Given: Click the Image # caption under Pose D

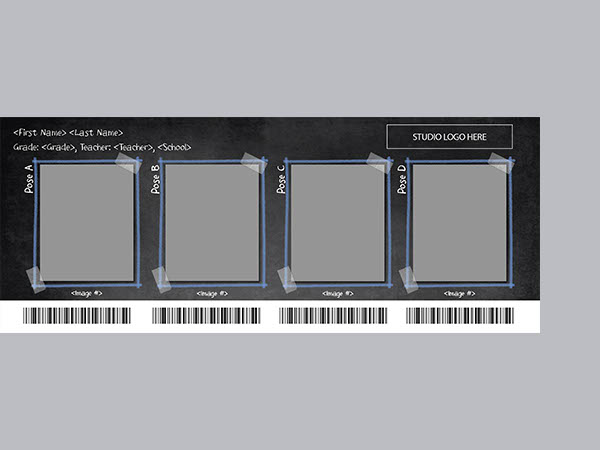Looking at the screenshot, I should coord(460,293).
